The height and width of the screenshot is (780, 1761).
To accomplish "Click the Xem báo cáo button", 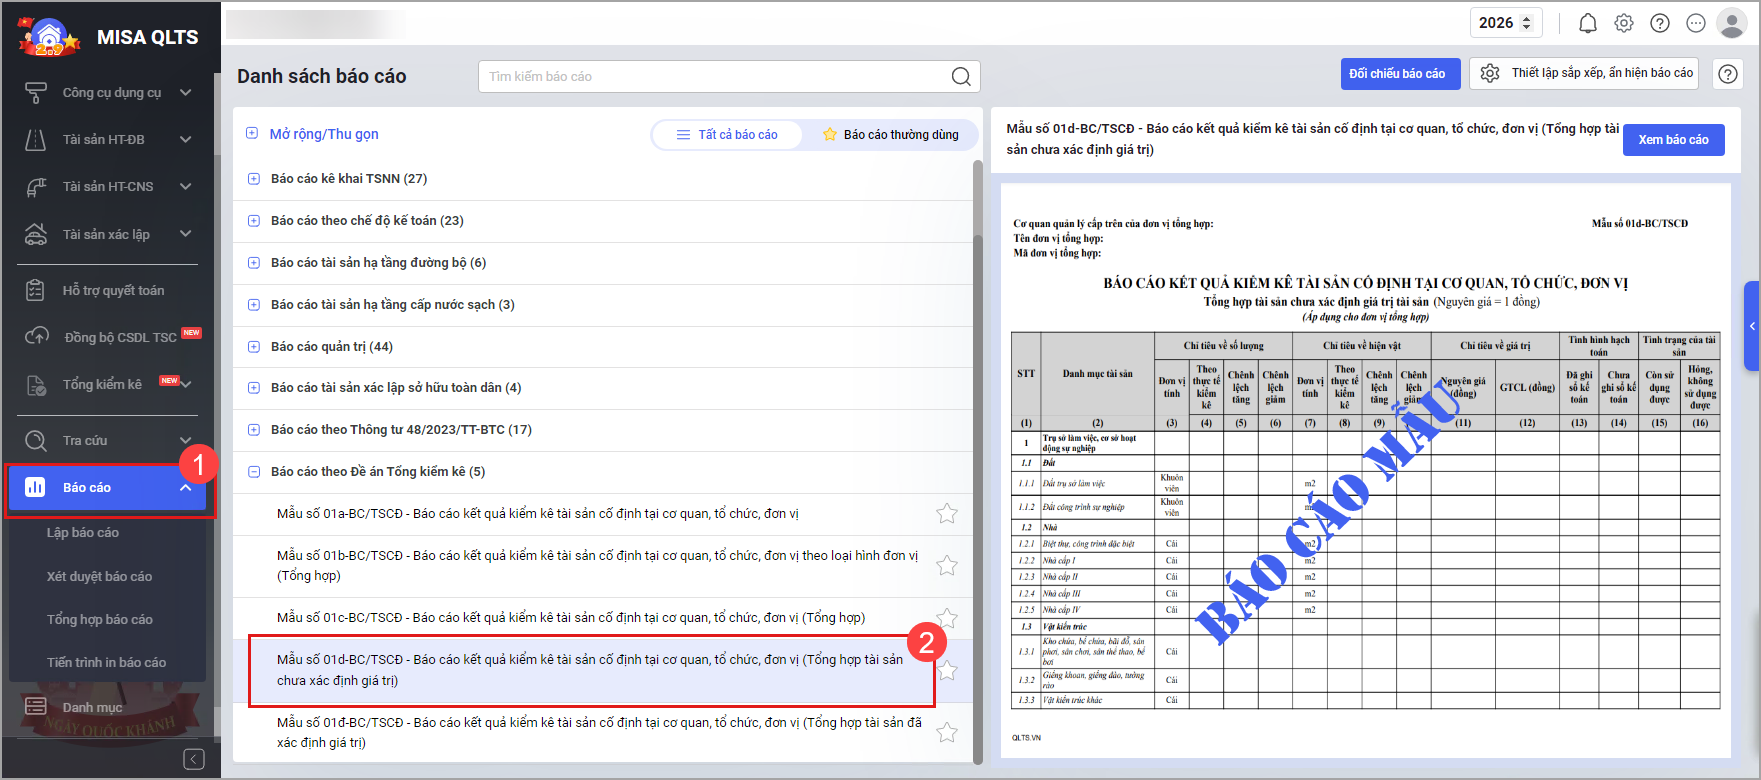I will tap(1673, 140).
